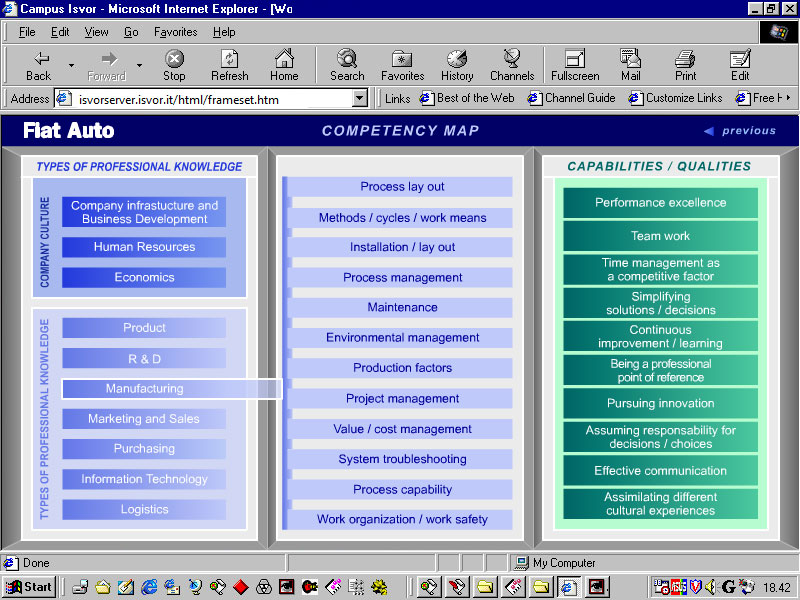Open the Go menu
Image resolution: width=800 pixels, height=600 pixels.
131,32
